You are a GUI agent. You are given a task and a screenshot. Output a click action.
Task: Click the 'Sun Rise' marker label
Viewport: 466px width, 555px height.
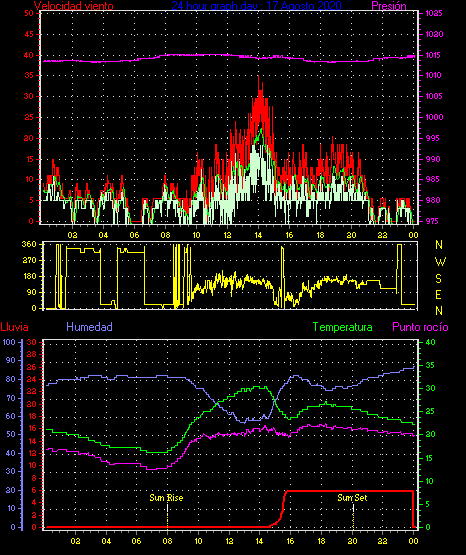166,498
